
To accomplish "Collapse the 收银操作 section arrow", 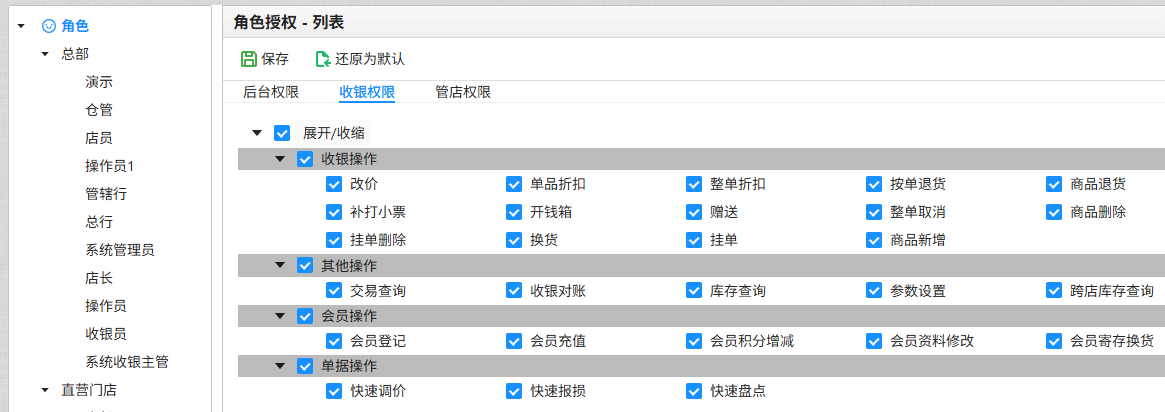I will coord(280,159).
